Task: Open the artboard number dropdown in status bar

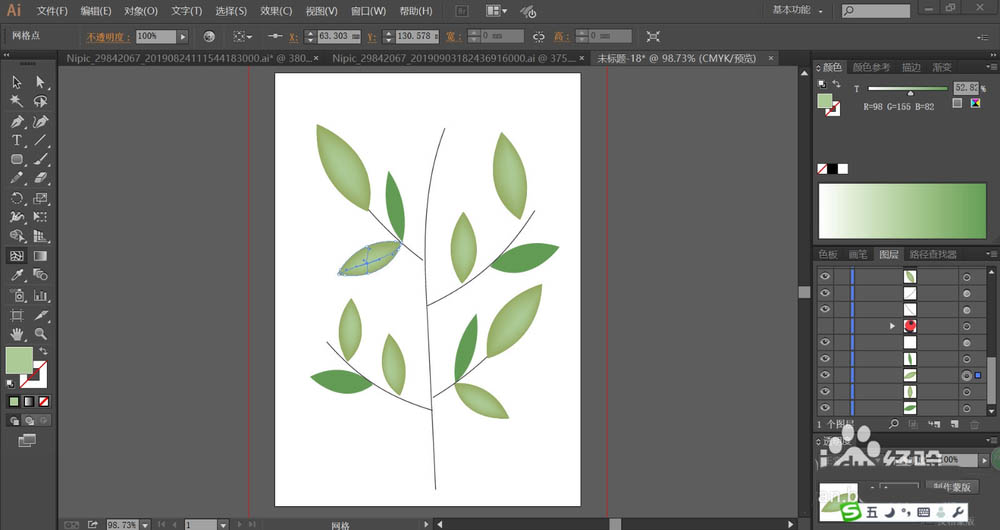Action: 223,525
